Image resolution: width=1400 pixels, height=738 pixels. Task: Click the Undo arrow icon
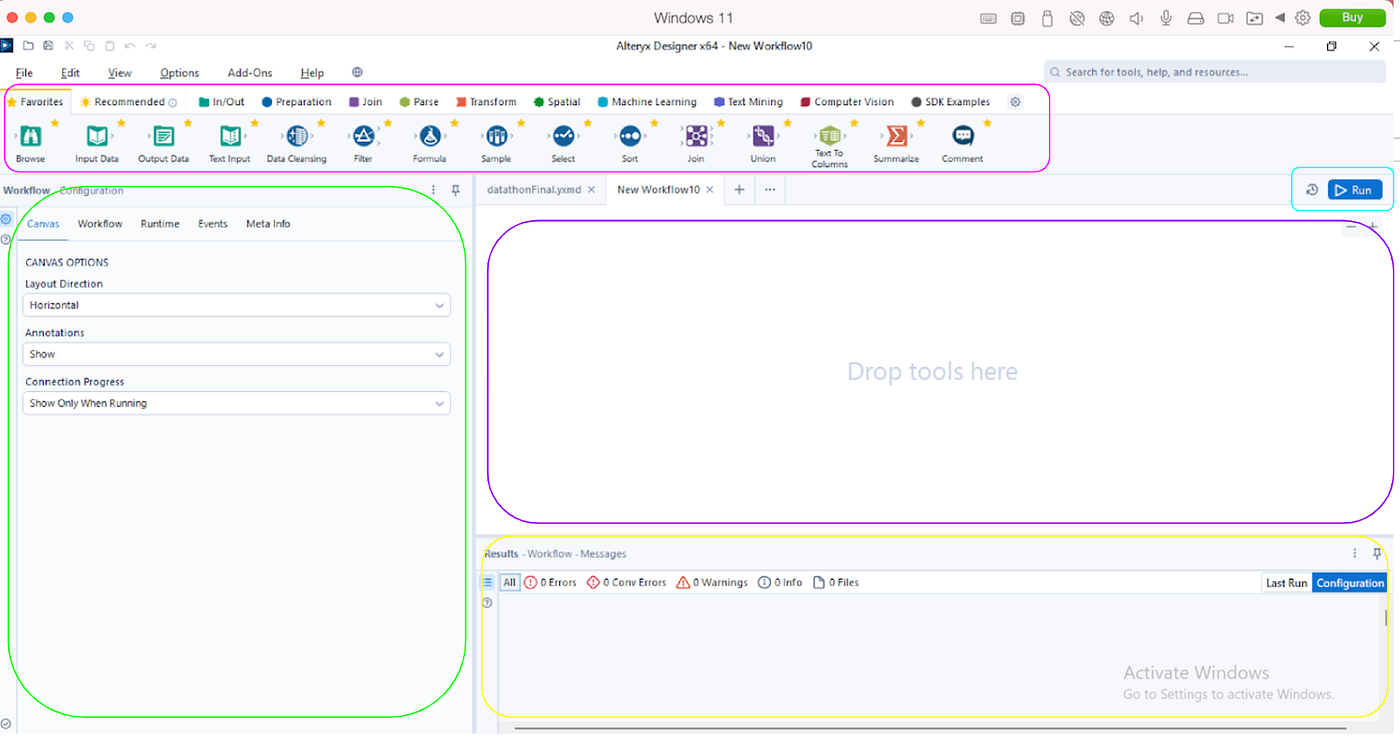click(130, 46)
